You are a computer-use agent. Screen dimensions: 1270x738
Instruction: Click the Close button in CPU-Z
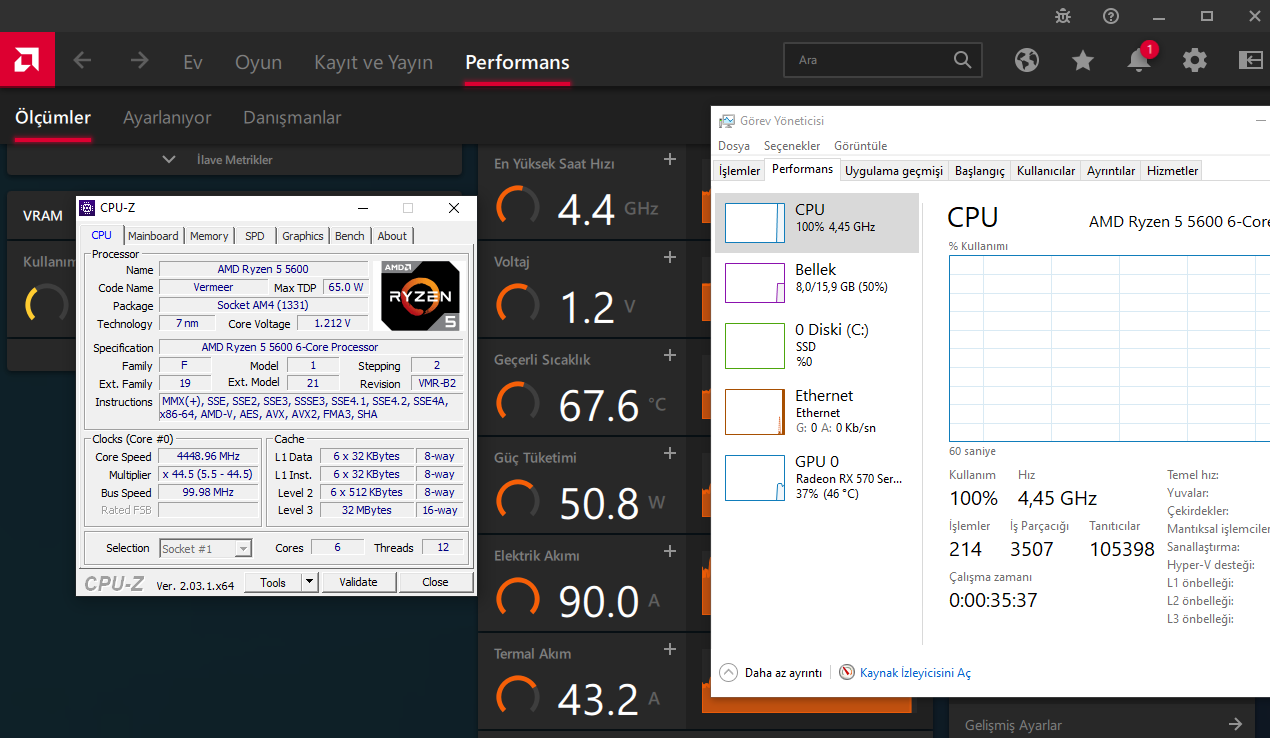click(435, 582)
